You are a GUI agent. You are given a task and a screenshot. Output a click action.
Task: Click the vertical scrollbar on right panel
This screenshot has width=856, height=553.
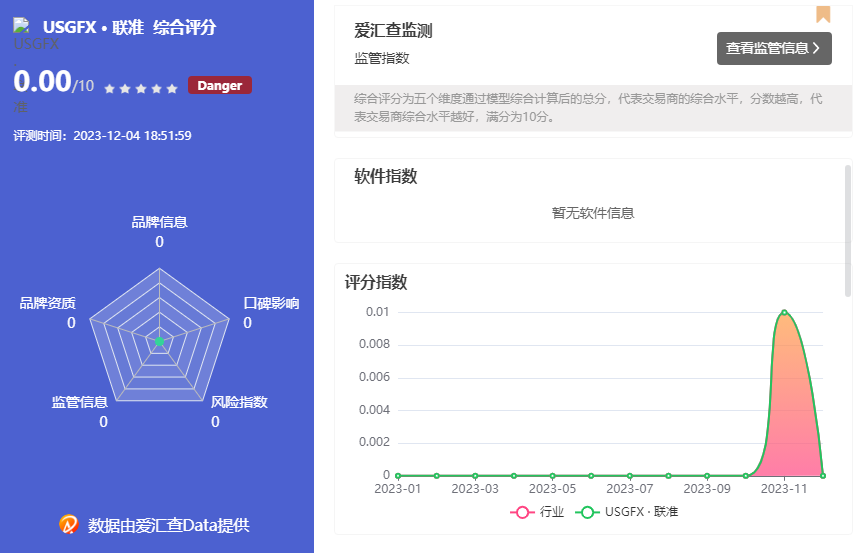[x=848, y=231]
